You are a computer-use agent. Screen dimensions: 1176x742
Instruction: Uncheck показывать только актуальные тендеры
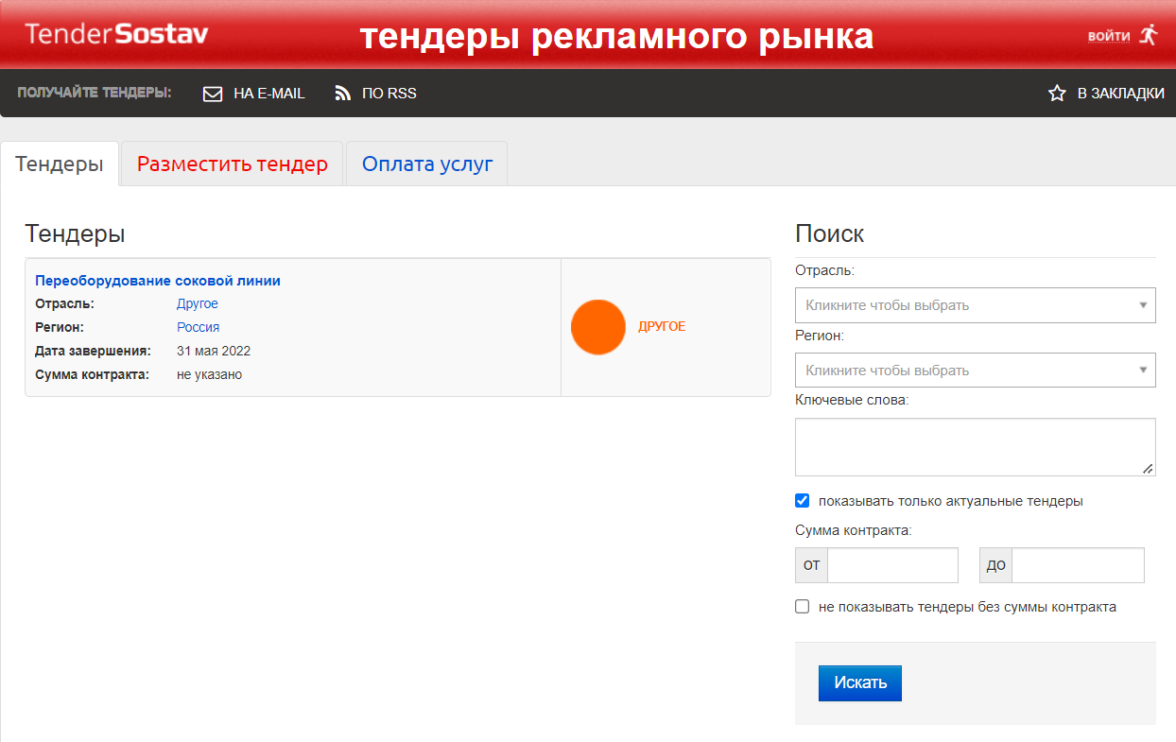[x=802, y=500]
